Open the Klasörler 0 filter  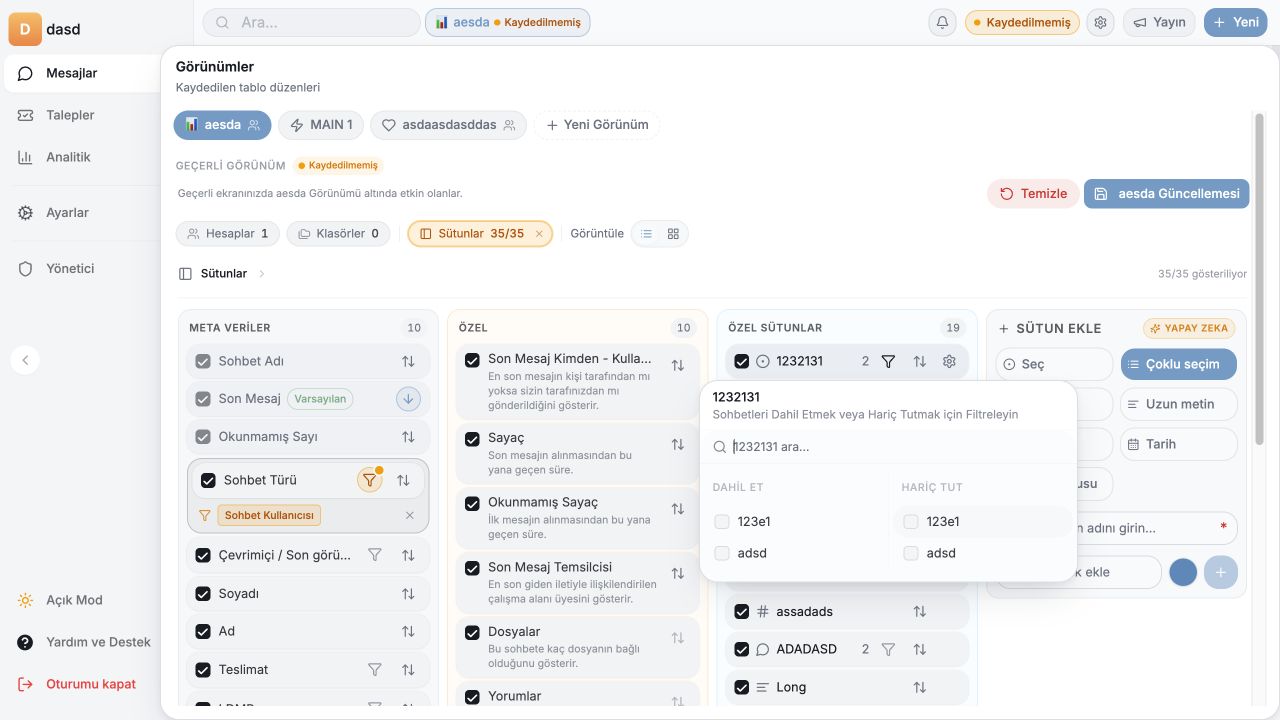(339, 234)
